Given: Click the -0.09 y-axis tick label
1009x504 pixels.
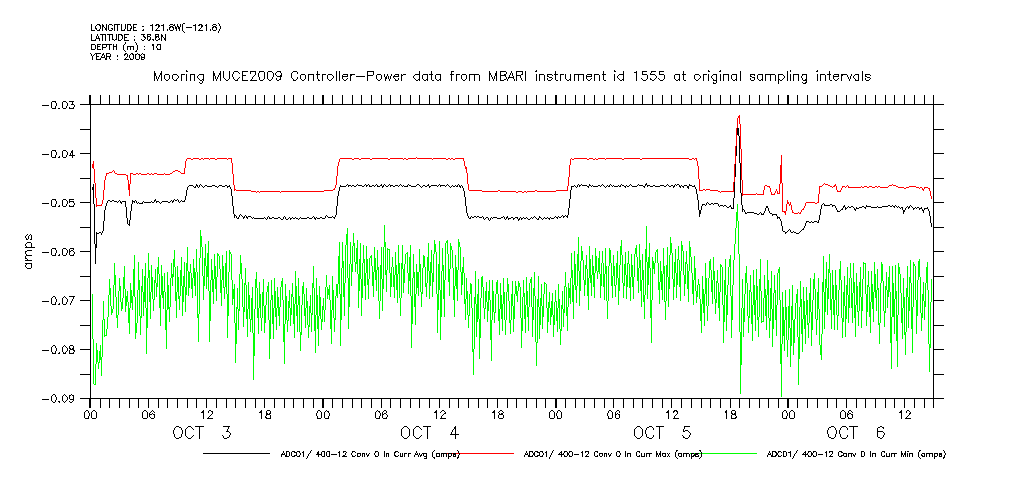Looking at the screenshot, I should pos(66,399).
